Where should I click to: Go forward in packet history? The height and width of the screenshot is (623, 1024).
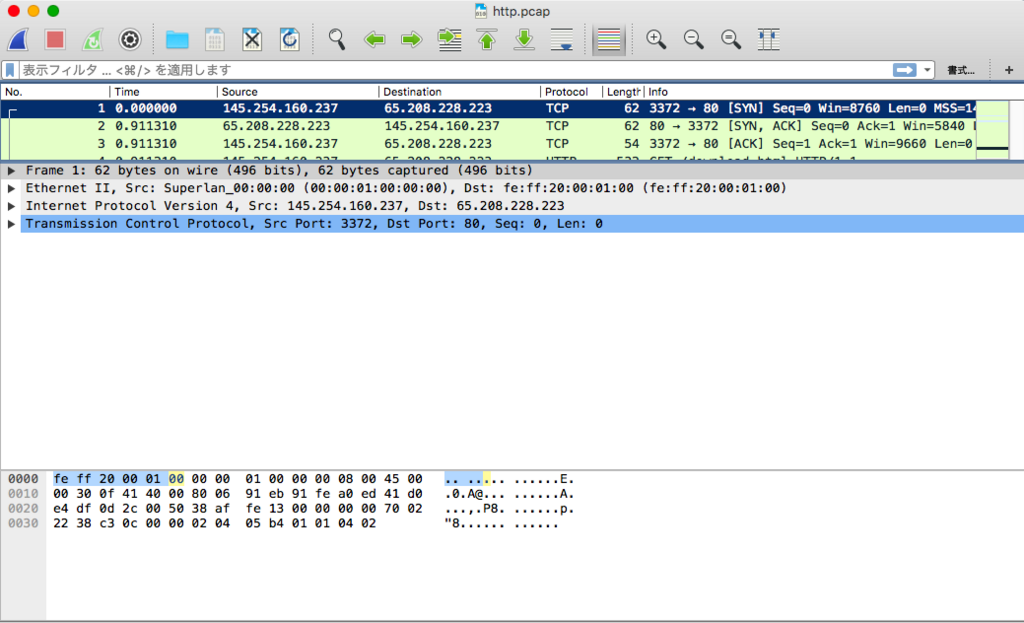[x=411, y=40]
